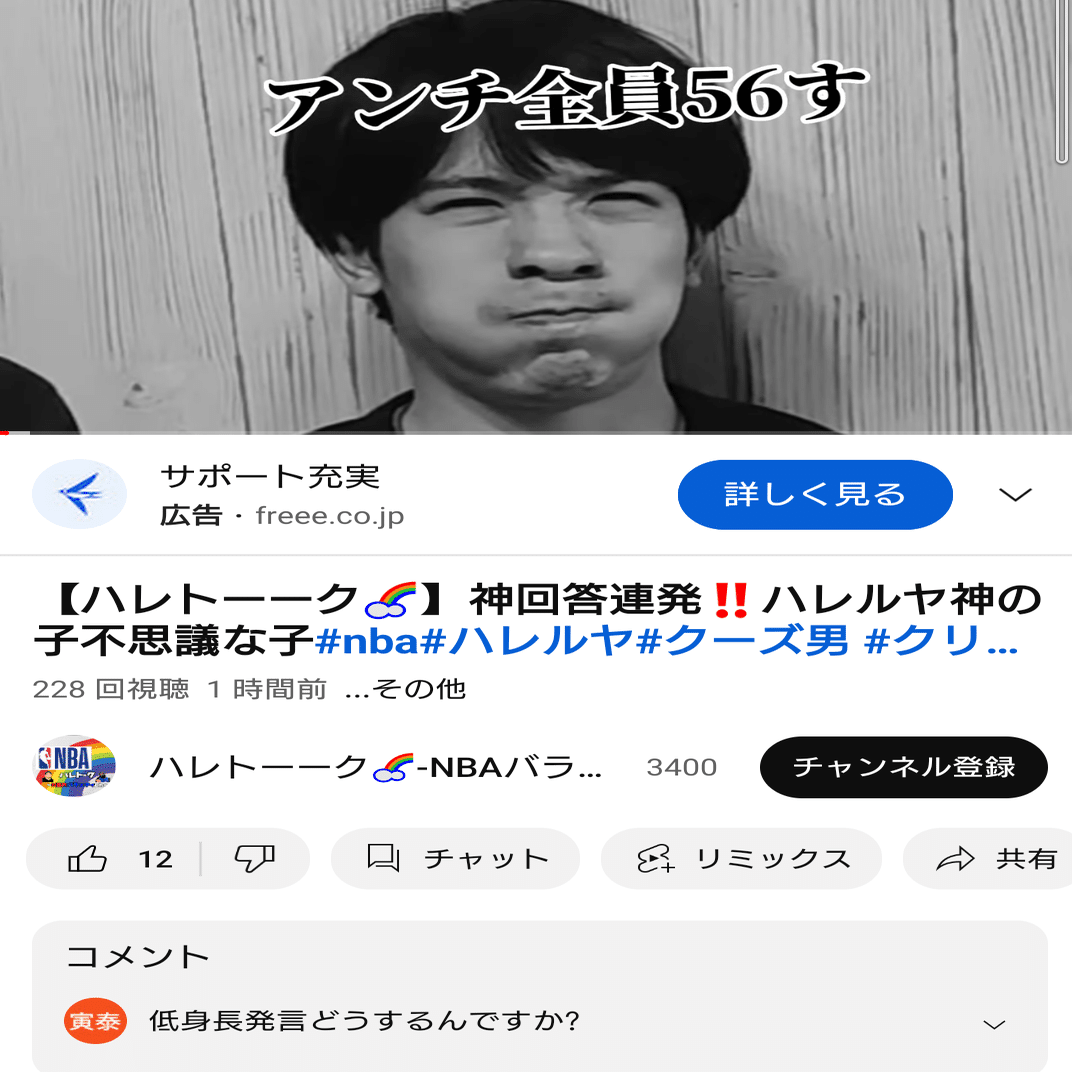The height and width of the screenshot is (1072, 1072).
Task: Click the 詳しく見る ad button
Action: [x=815, y=494]
